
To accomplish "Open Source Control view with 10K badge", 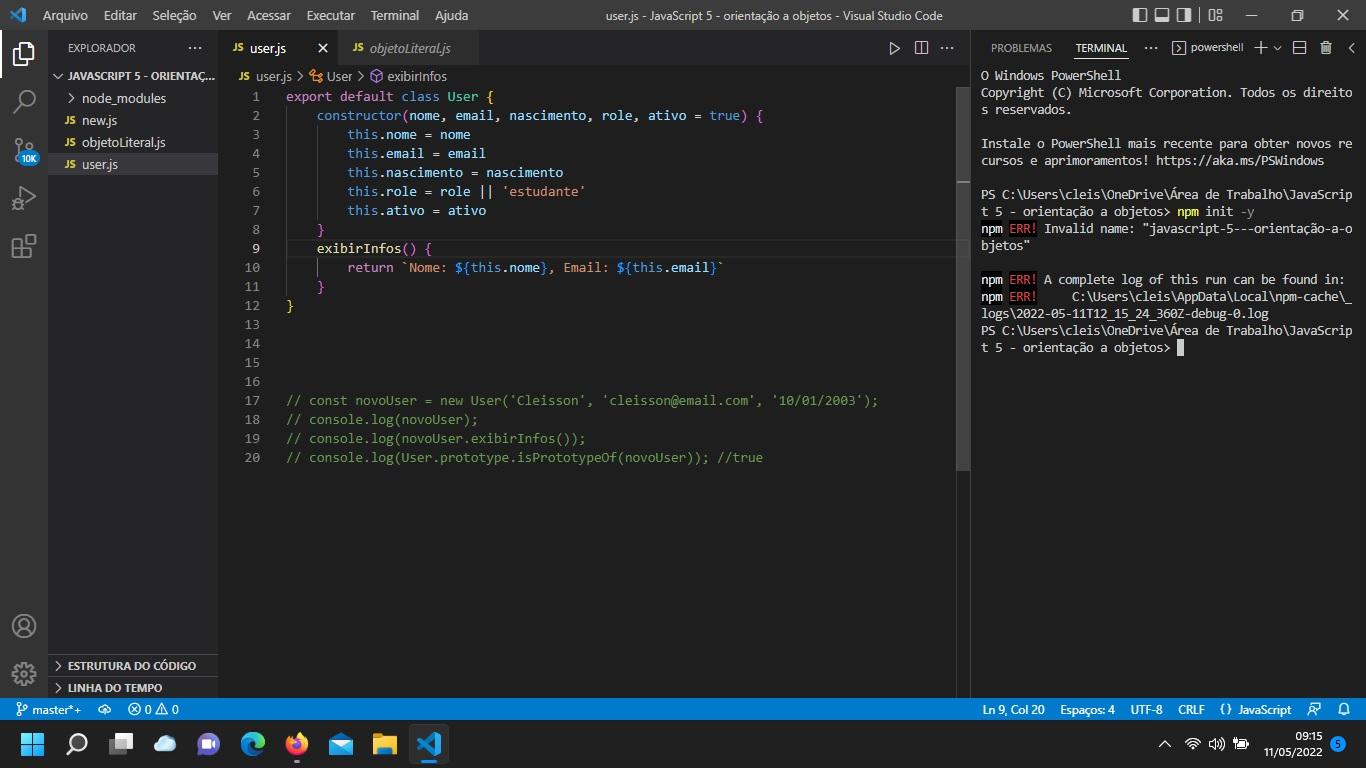I will (24, 150).
